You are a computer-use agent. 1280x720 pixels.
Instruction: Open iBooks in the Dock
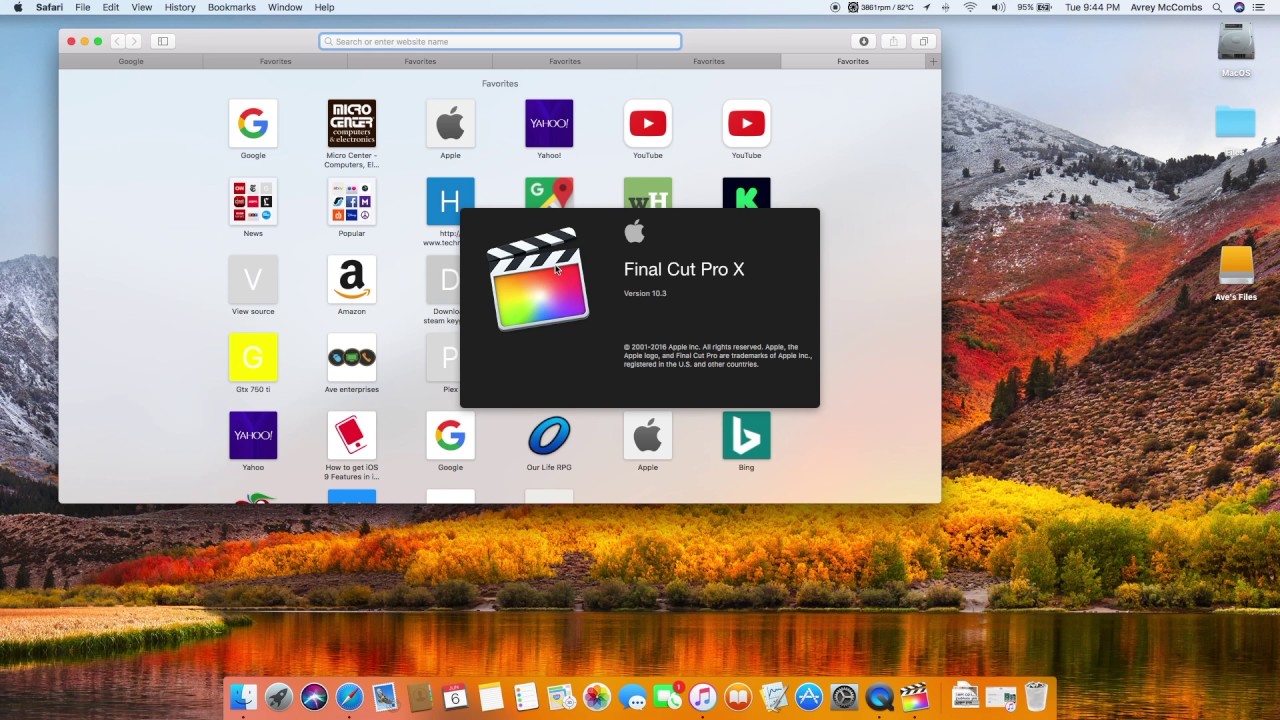(738, 697)
